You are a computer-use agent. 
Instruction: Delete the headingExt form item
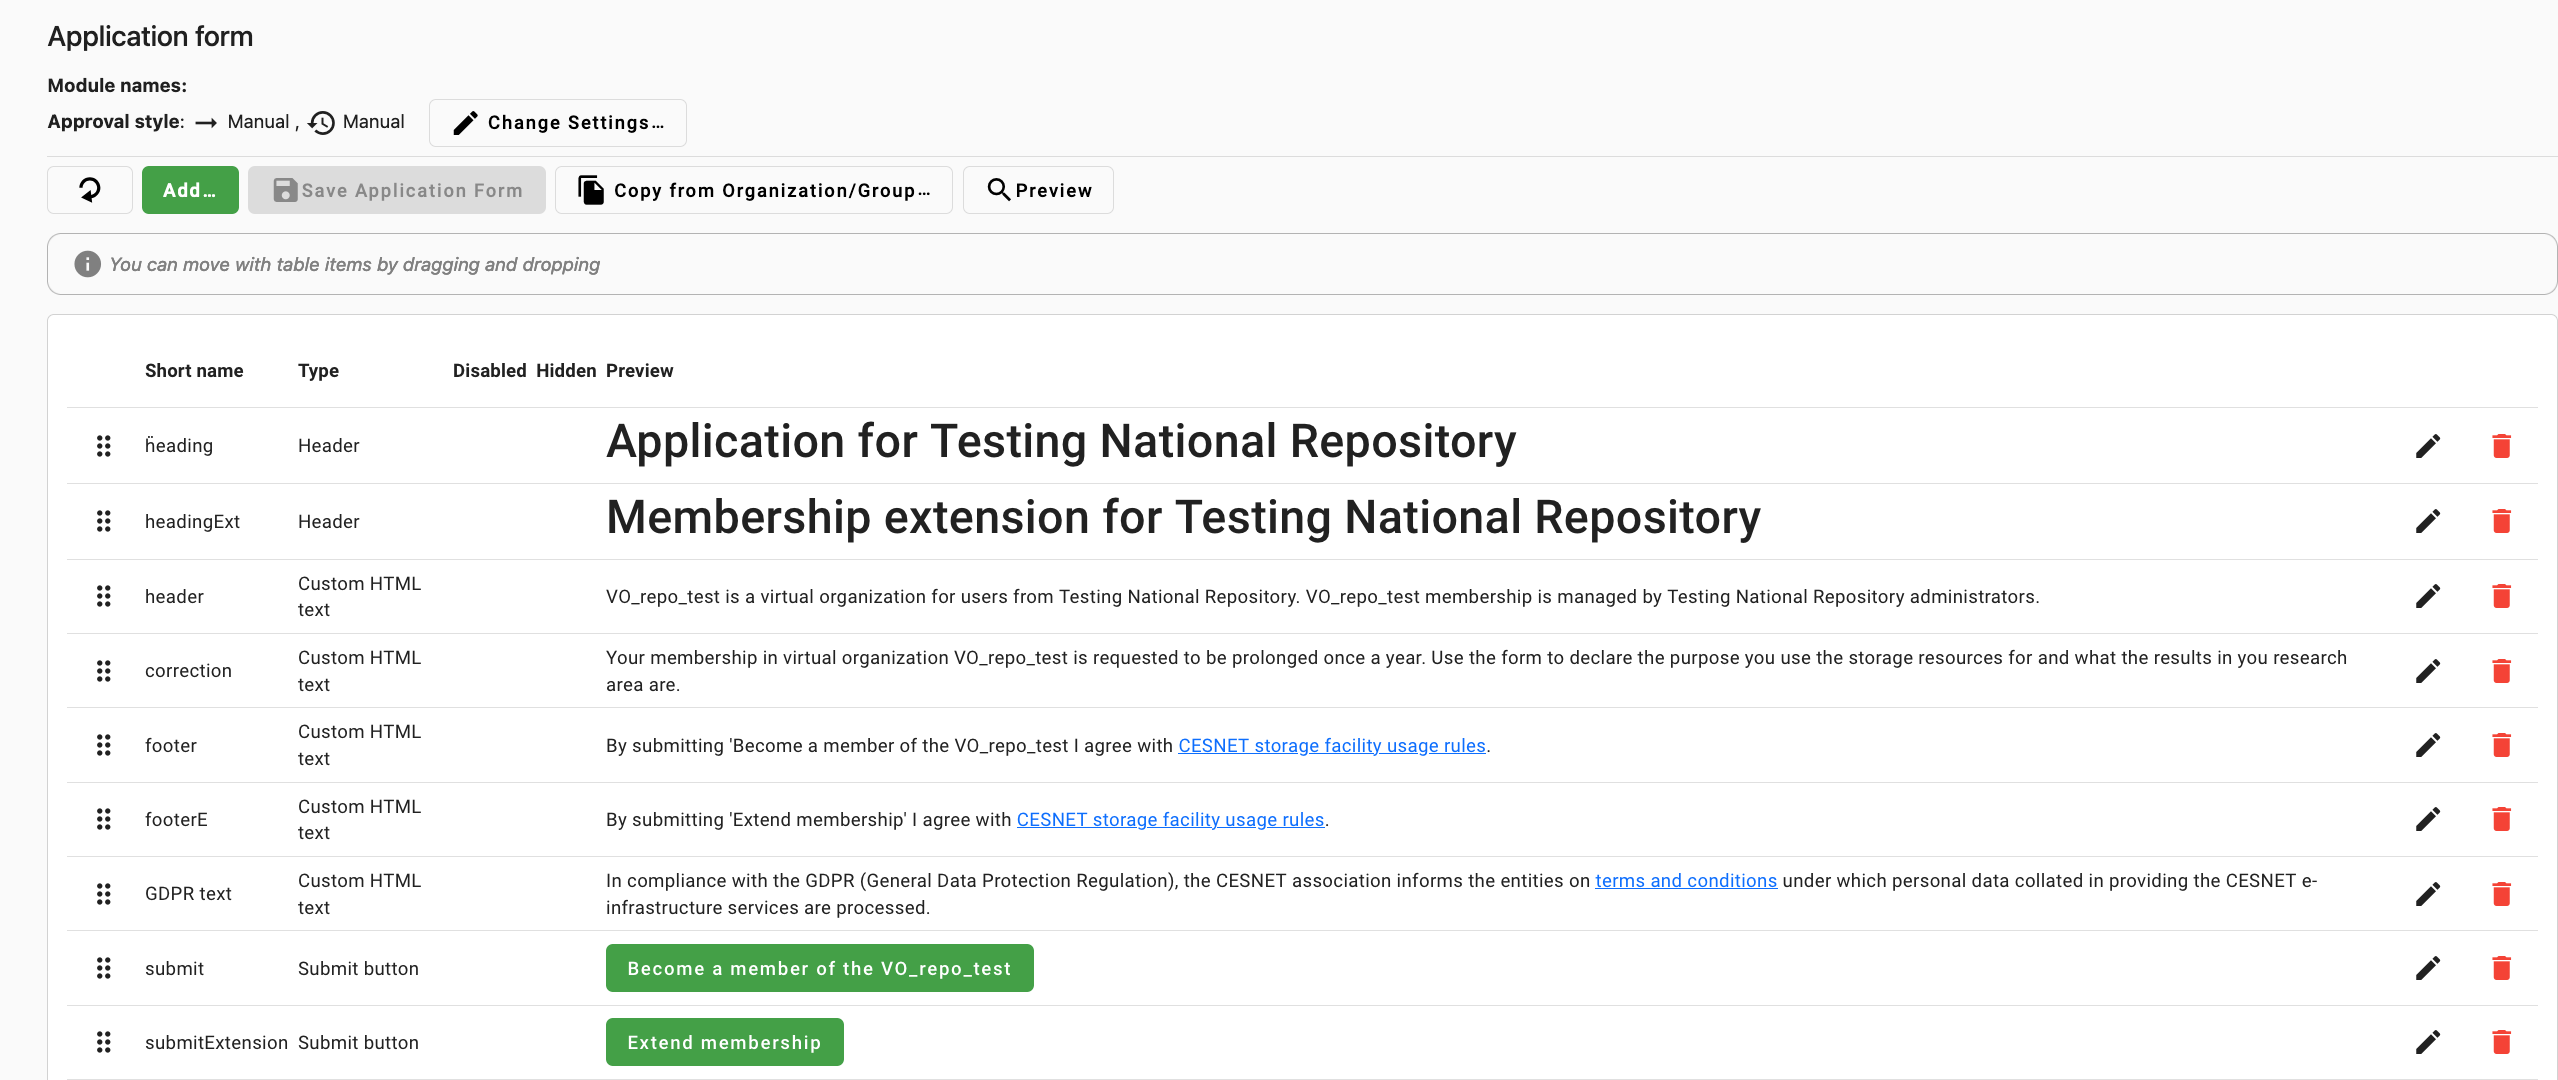[x=2501, y=521]
